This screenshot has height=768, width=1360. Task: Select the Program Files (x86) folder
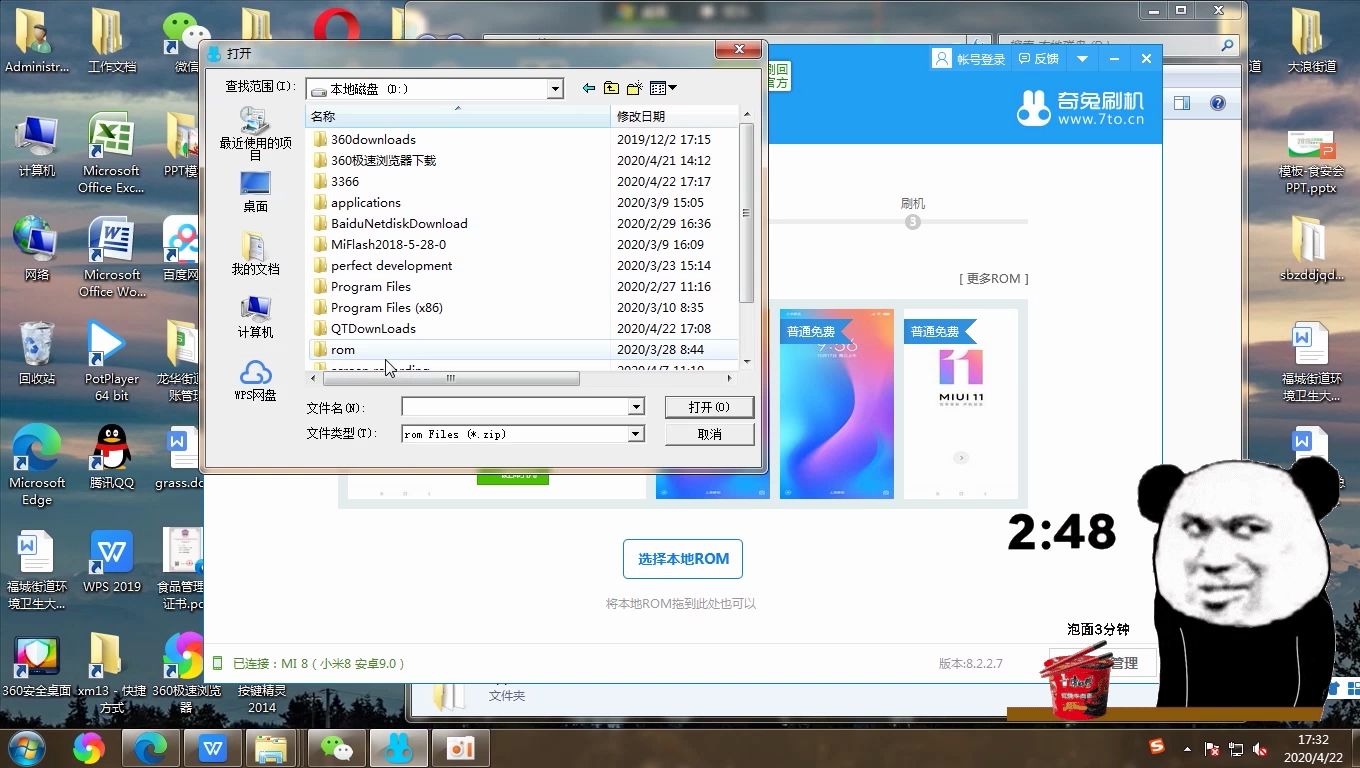click(x=386, y=307)
